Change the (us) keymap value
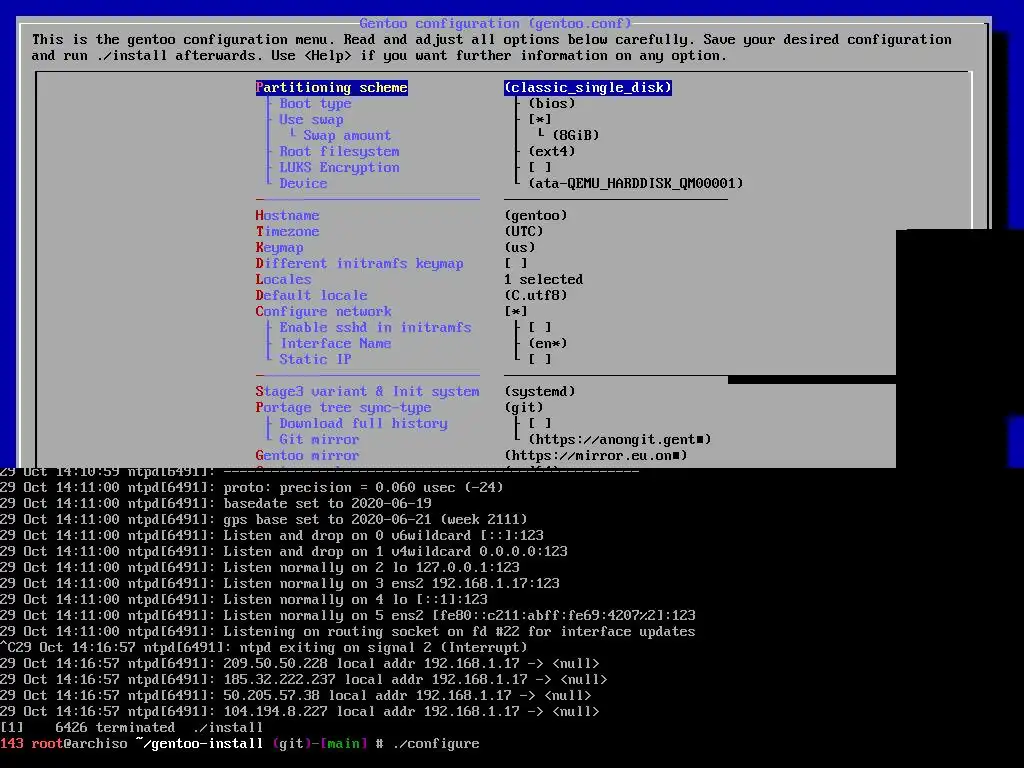1024x768 pixels. (520, 248)
